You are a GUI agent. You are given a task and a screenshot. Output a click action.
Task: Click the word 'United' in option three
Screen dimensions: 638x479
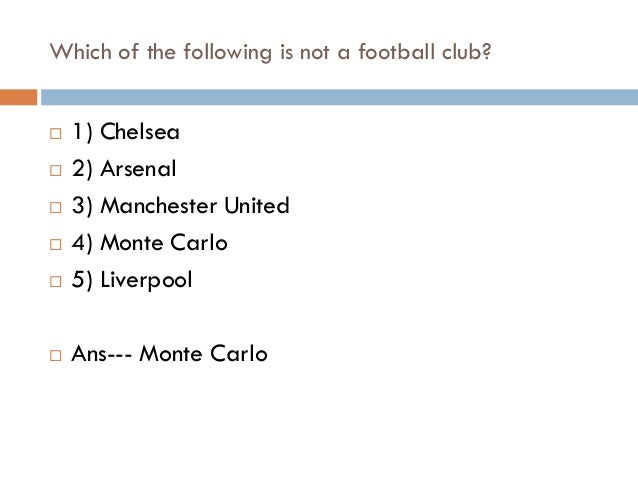pos(257,205)
